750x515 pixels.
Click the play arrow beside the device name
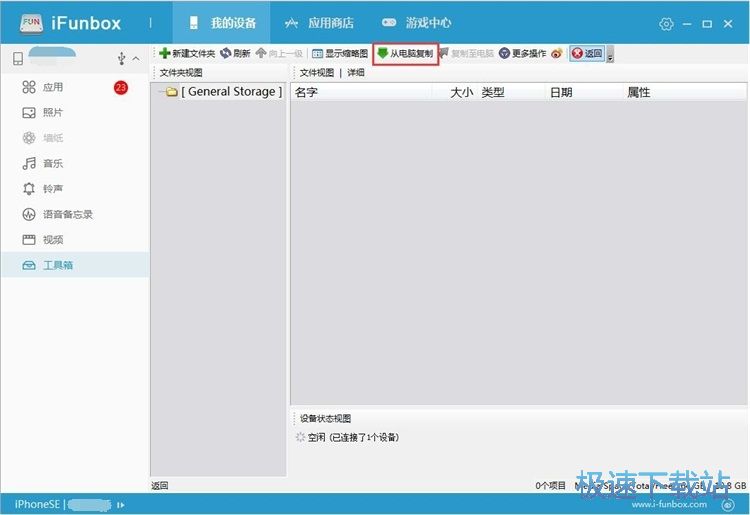pyautogui.click(x=121, y=505)
